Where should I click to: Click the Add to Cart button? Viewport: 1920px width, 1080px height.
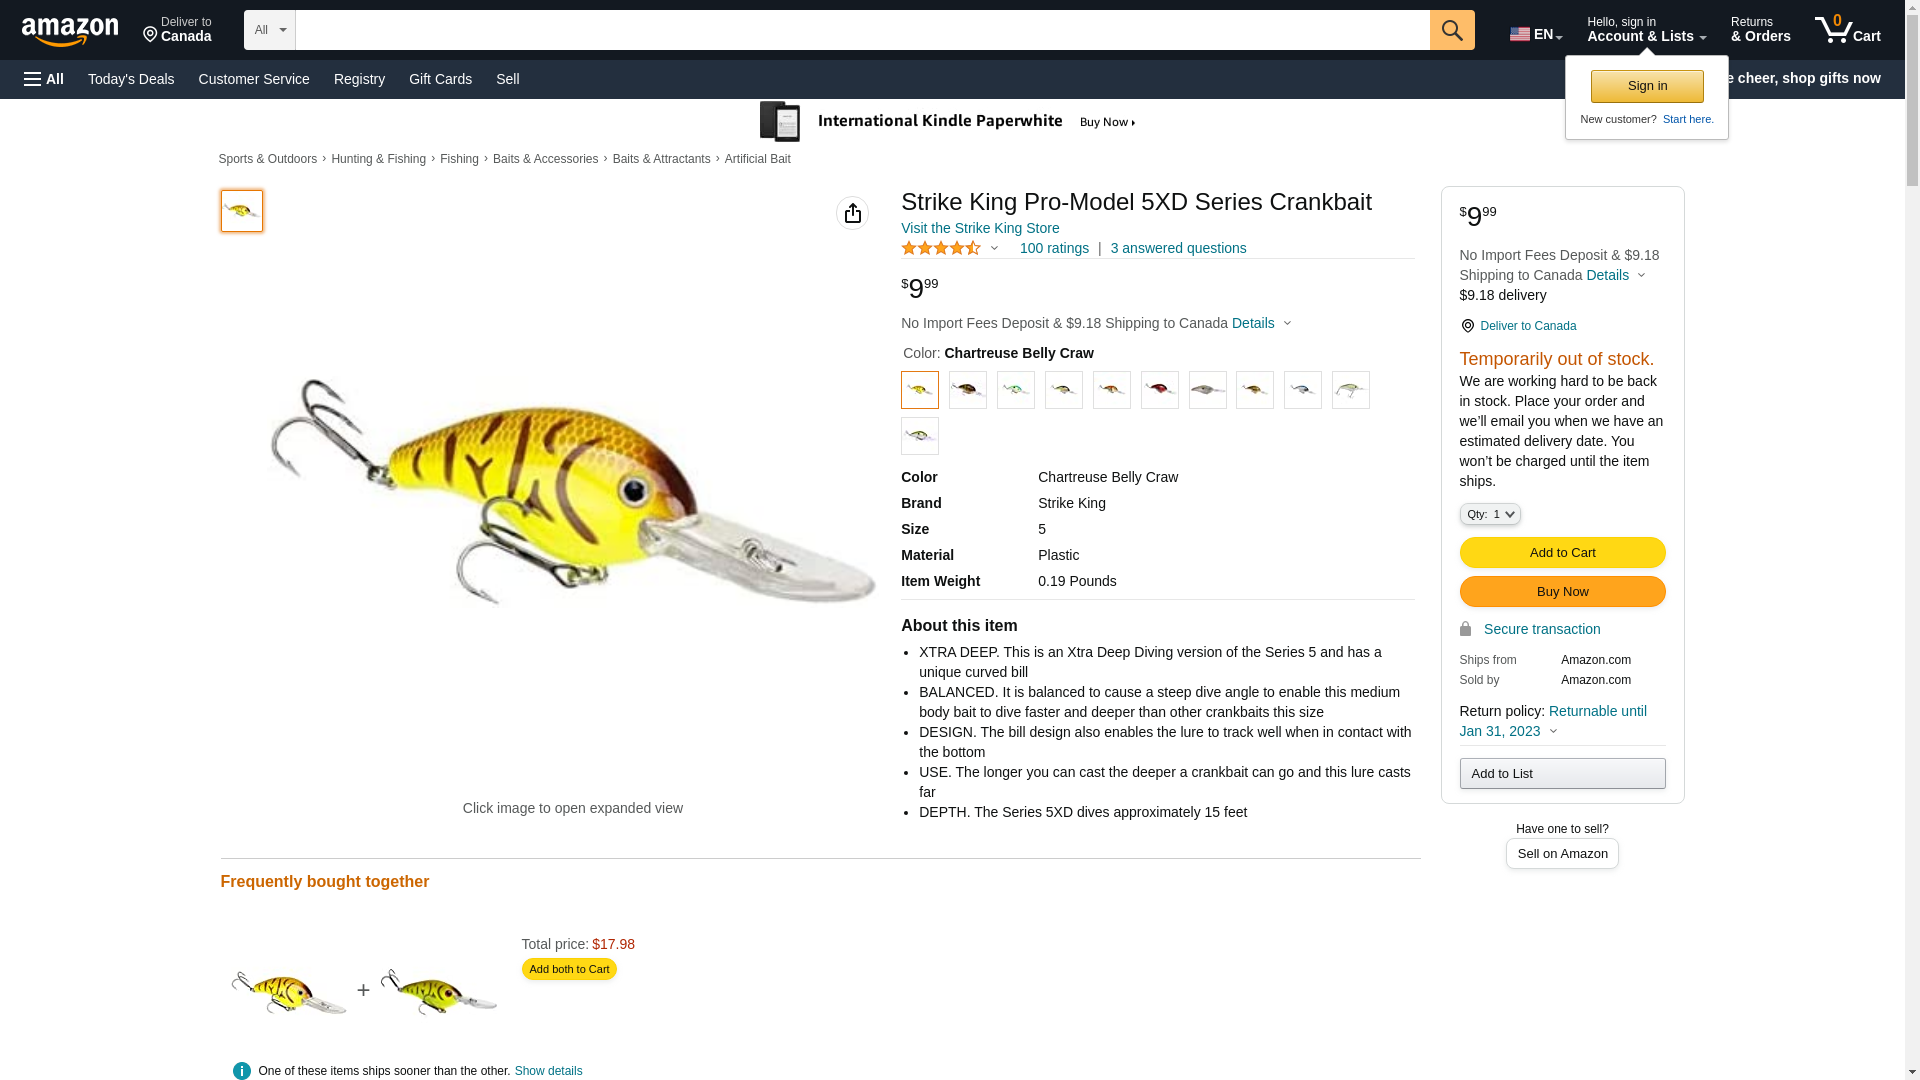[x=1562, y=552]
